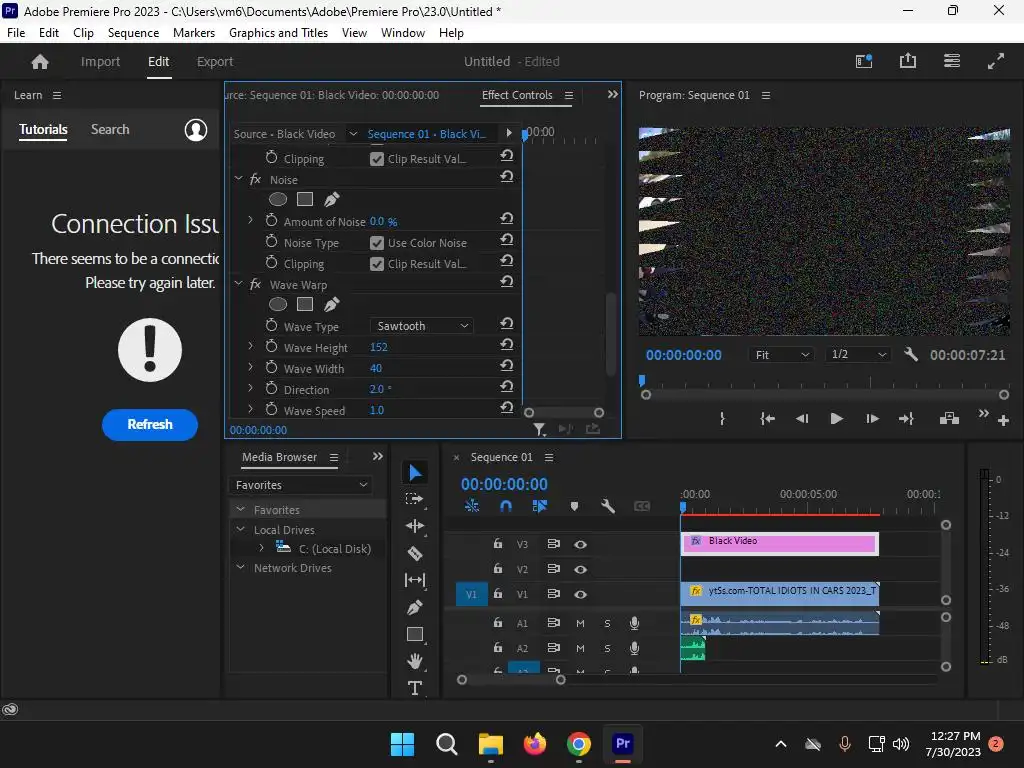Screen dimensions: 1024x768
Task: Open Program monitor settings wrench
Action: [x=910, y=355]
